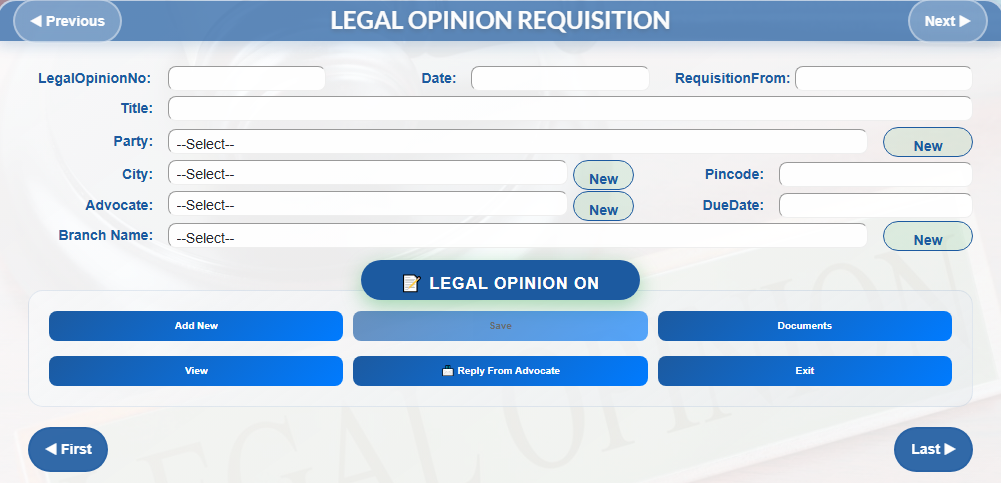Add a new city with New button
Image resolution: width=1001 pixels, height=483 pixels.
coord(603,177)
